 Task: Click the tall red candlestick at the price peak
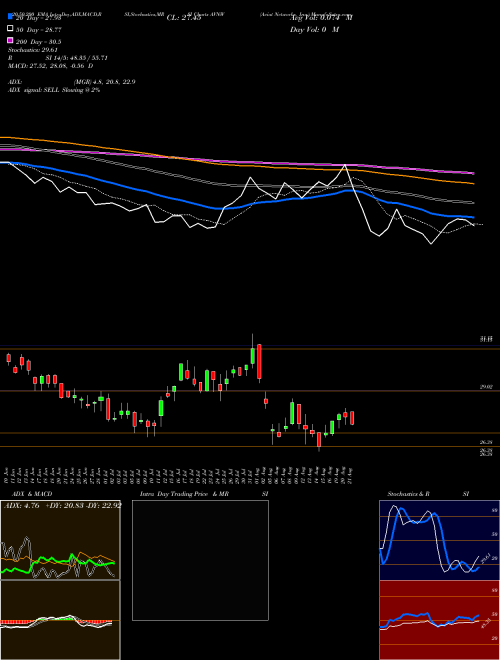click(x=259, y=362)
